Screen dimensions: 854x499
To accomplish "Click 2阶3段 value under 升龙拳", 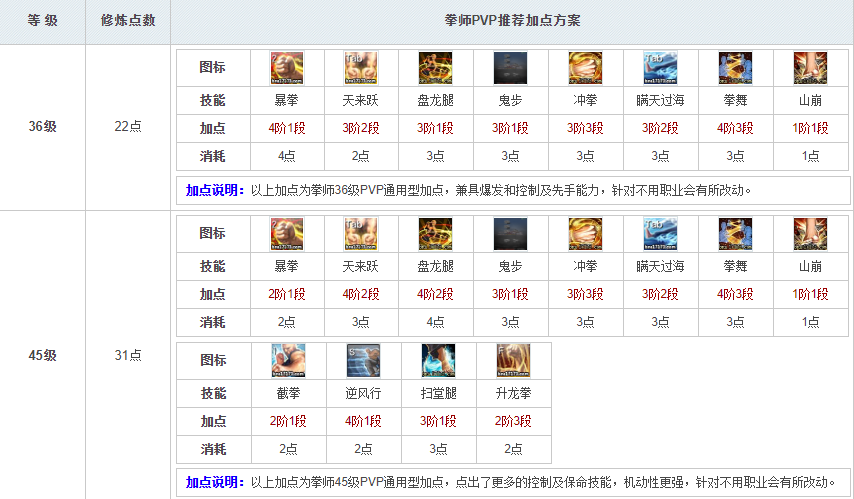I will 514,421.
